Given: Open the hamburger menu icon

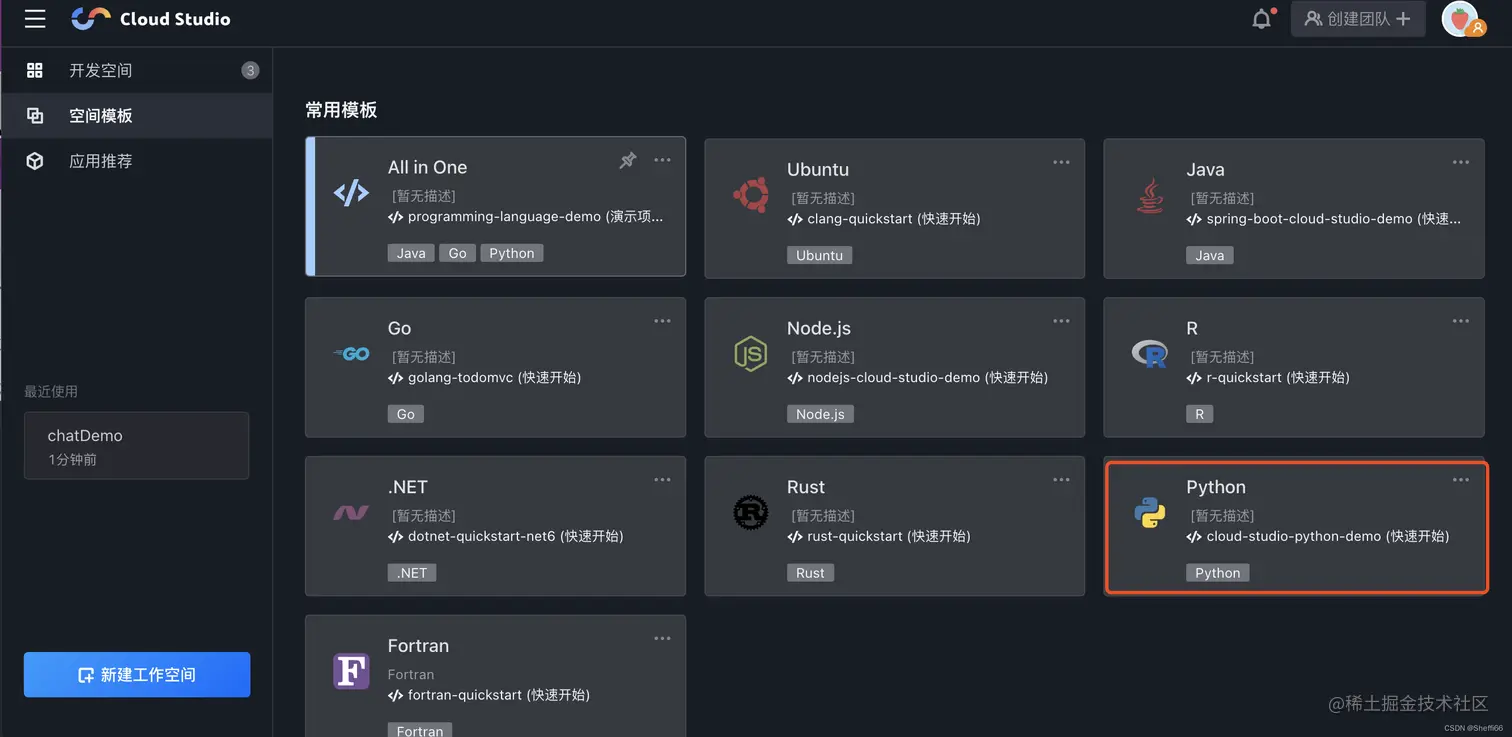Looking at the screenshot, I should pos(35,19).
